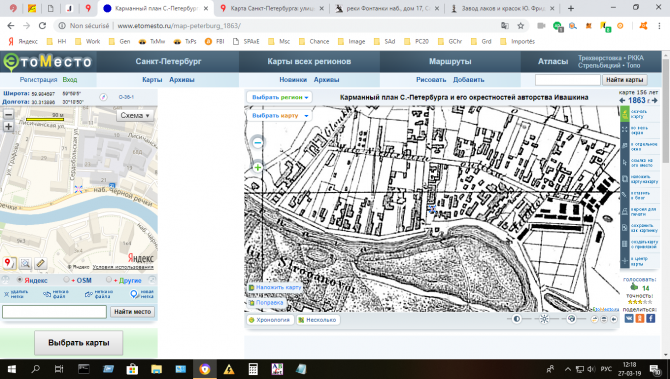This screenshot has width=670, height=379.
Task: Open Схема map type dropdown
Action: [x=135, y=115]
